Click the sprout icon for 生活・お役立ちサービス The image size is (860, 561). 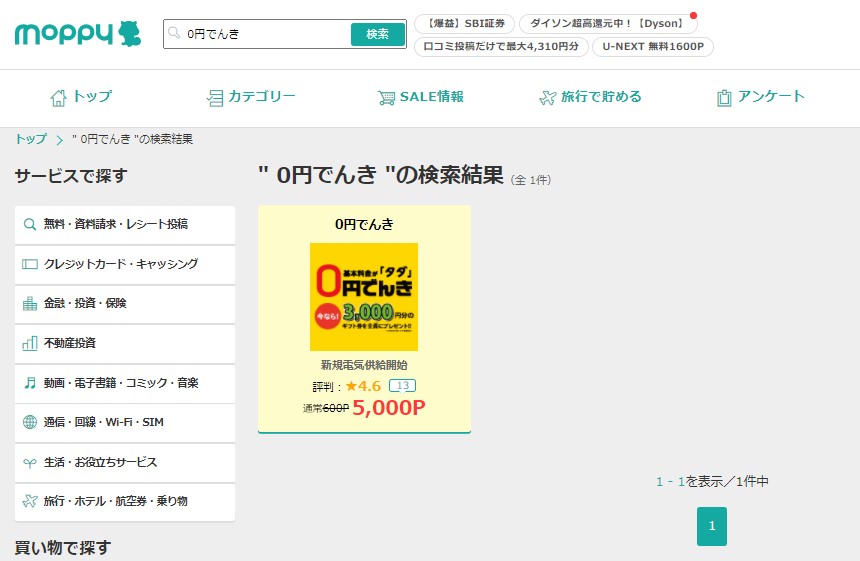30,463
